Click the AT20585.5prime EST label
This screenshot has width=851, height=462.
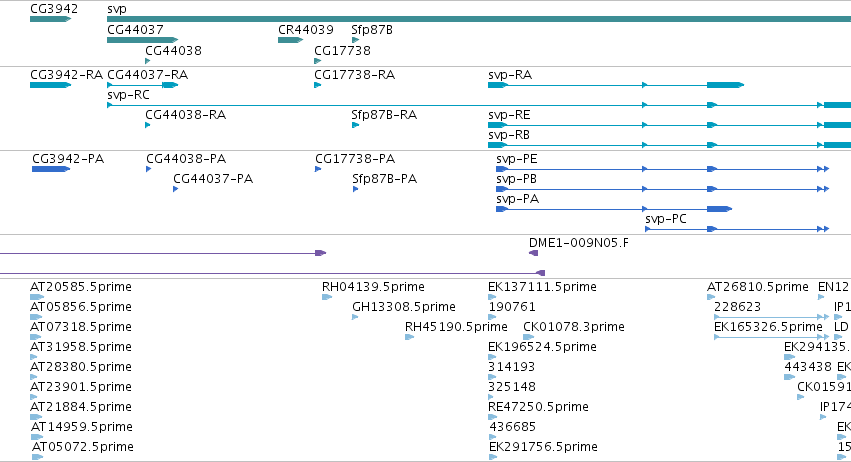[x=81, y=287]
